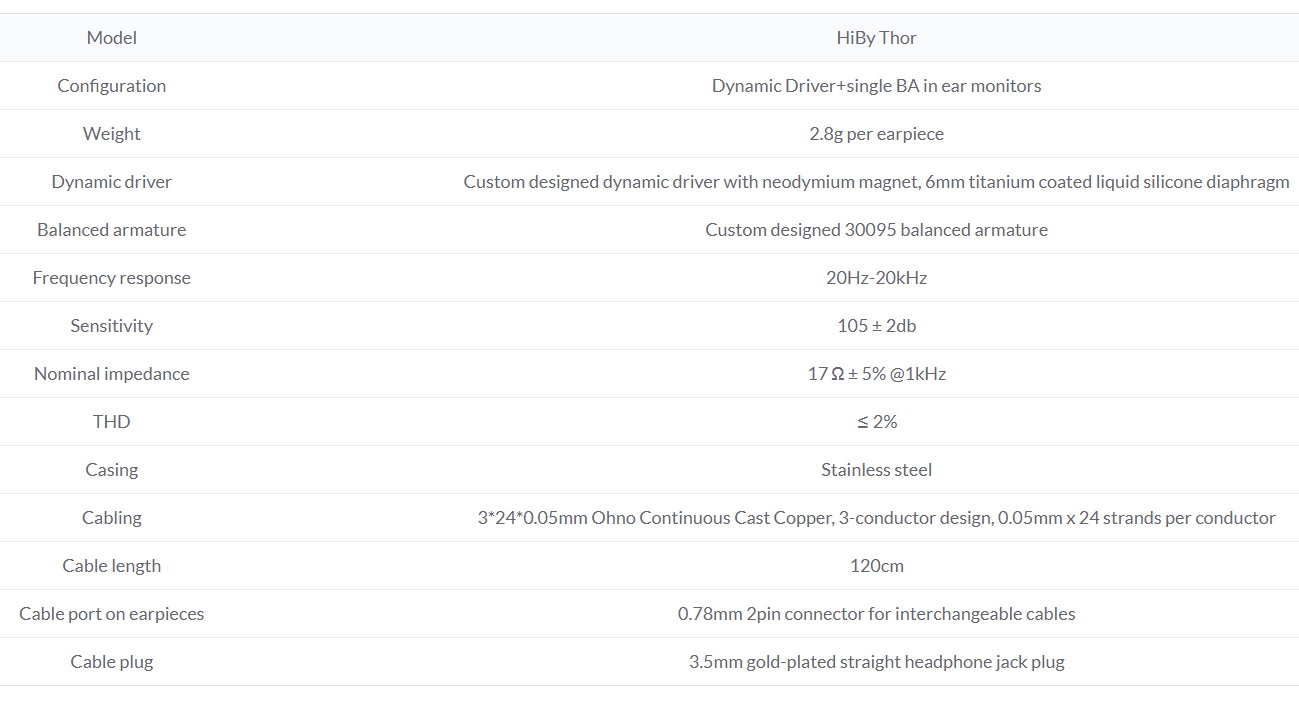Click the Sensitivity row label
Image resolution: width=1299 pixels, height=701 pixels.
[x=111, y=325]
